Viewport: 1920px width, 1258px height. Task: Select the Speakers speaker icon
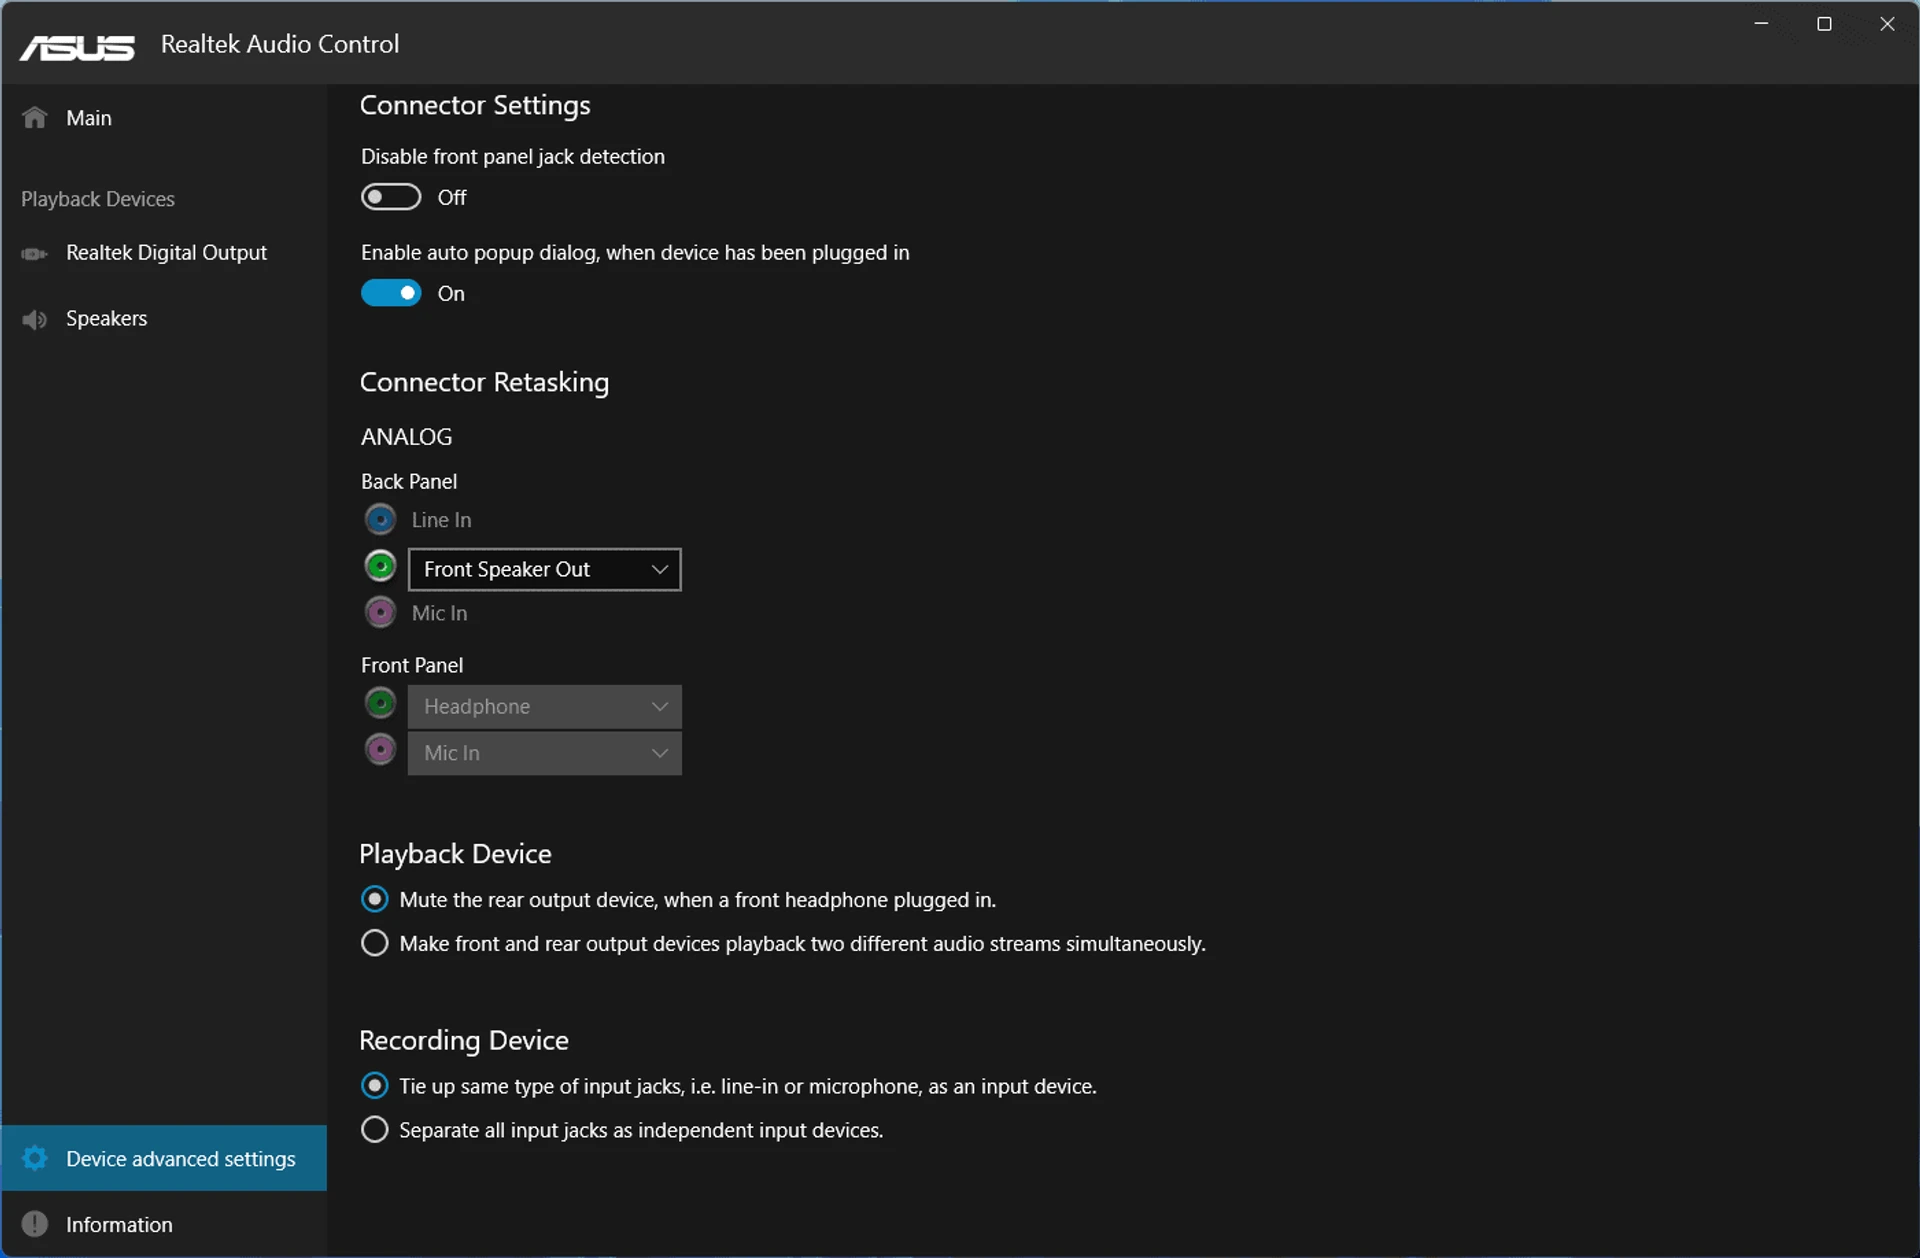click(x=34, y=319)
